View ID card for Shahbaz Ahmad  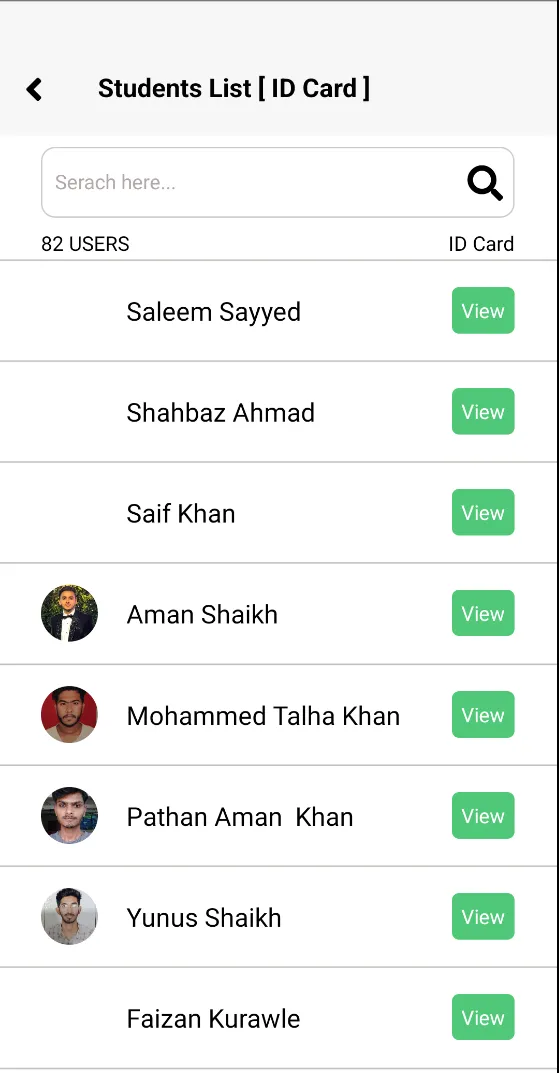(483, 411)
